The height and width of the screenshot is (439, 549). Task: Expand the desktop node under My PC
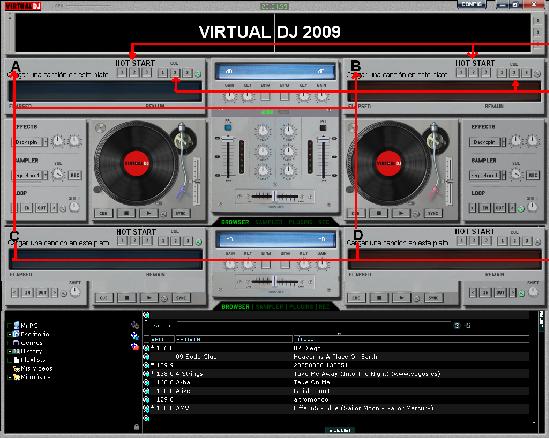[x=10, y=334]
